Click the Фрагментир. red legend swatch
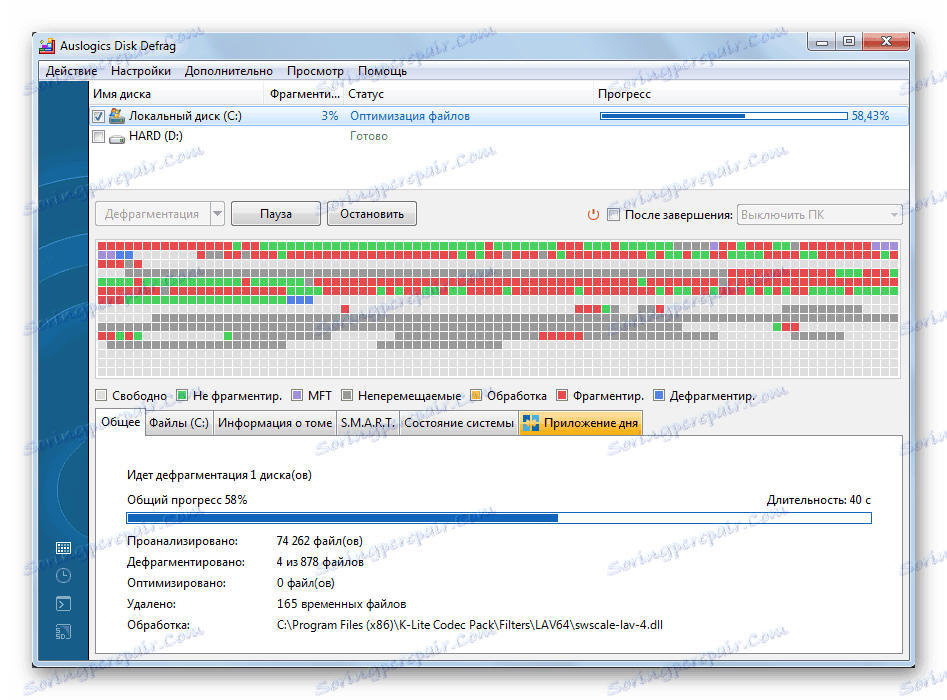This screenshot has height=700, width=947. pos(562,396)
